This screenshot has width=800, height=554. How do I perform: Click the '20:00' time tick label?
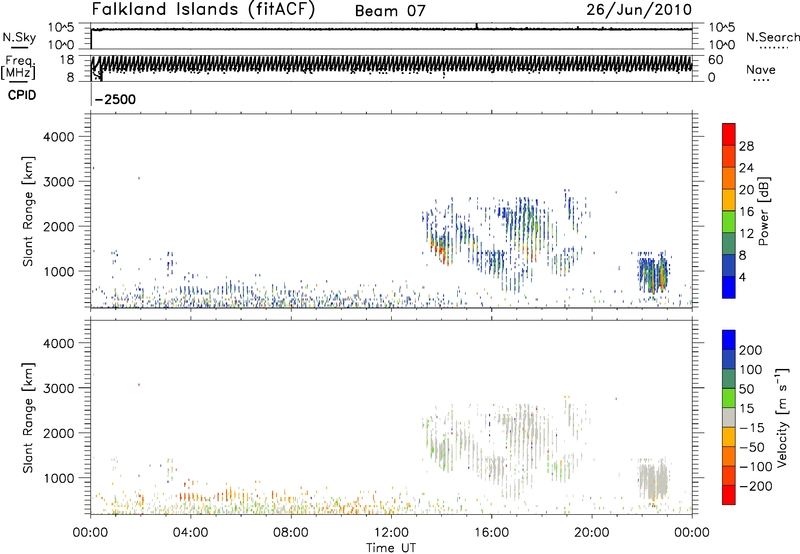click(591, 533)
